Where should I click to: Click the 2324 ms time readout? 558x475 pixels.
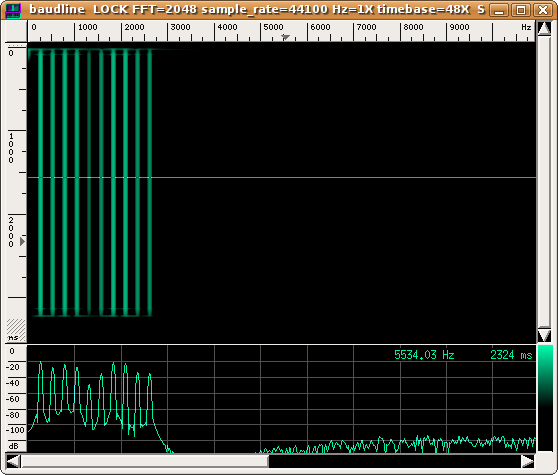[x=511, y=355]
